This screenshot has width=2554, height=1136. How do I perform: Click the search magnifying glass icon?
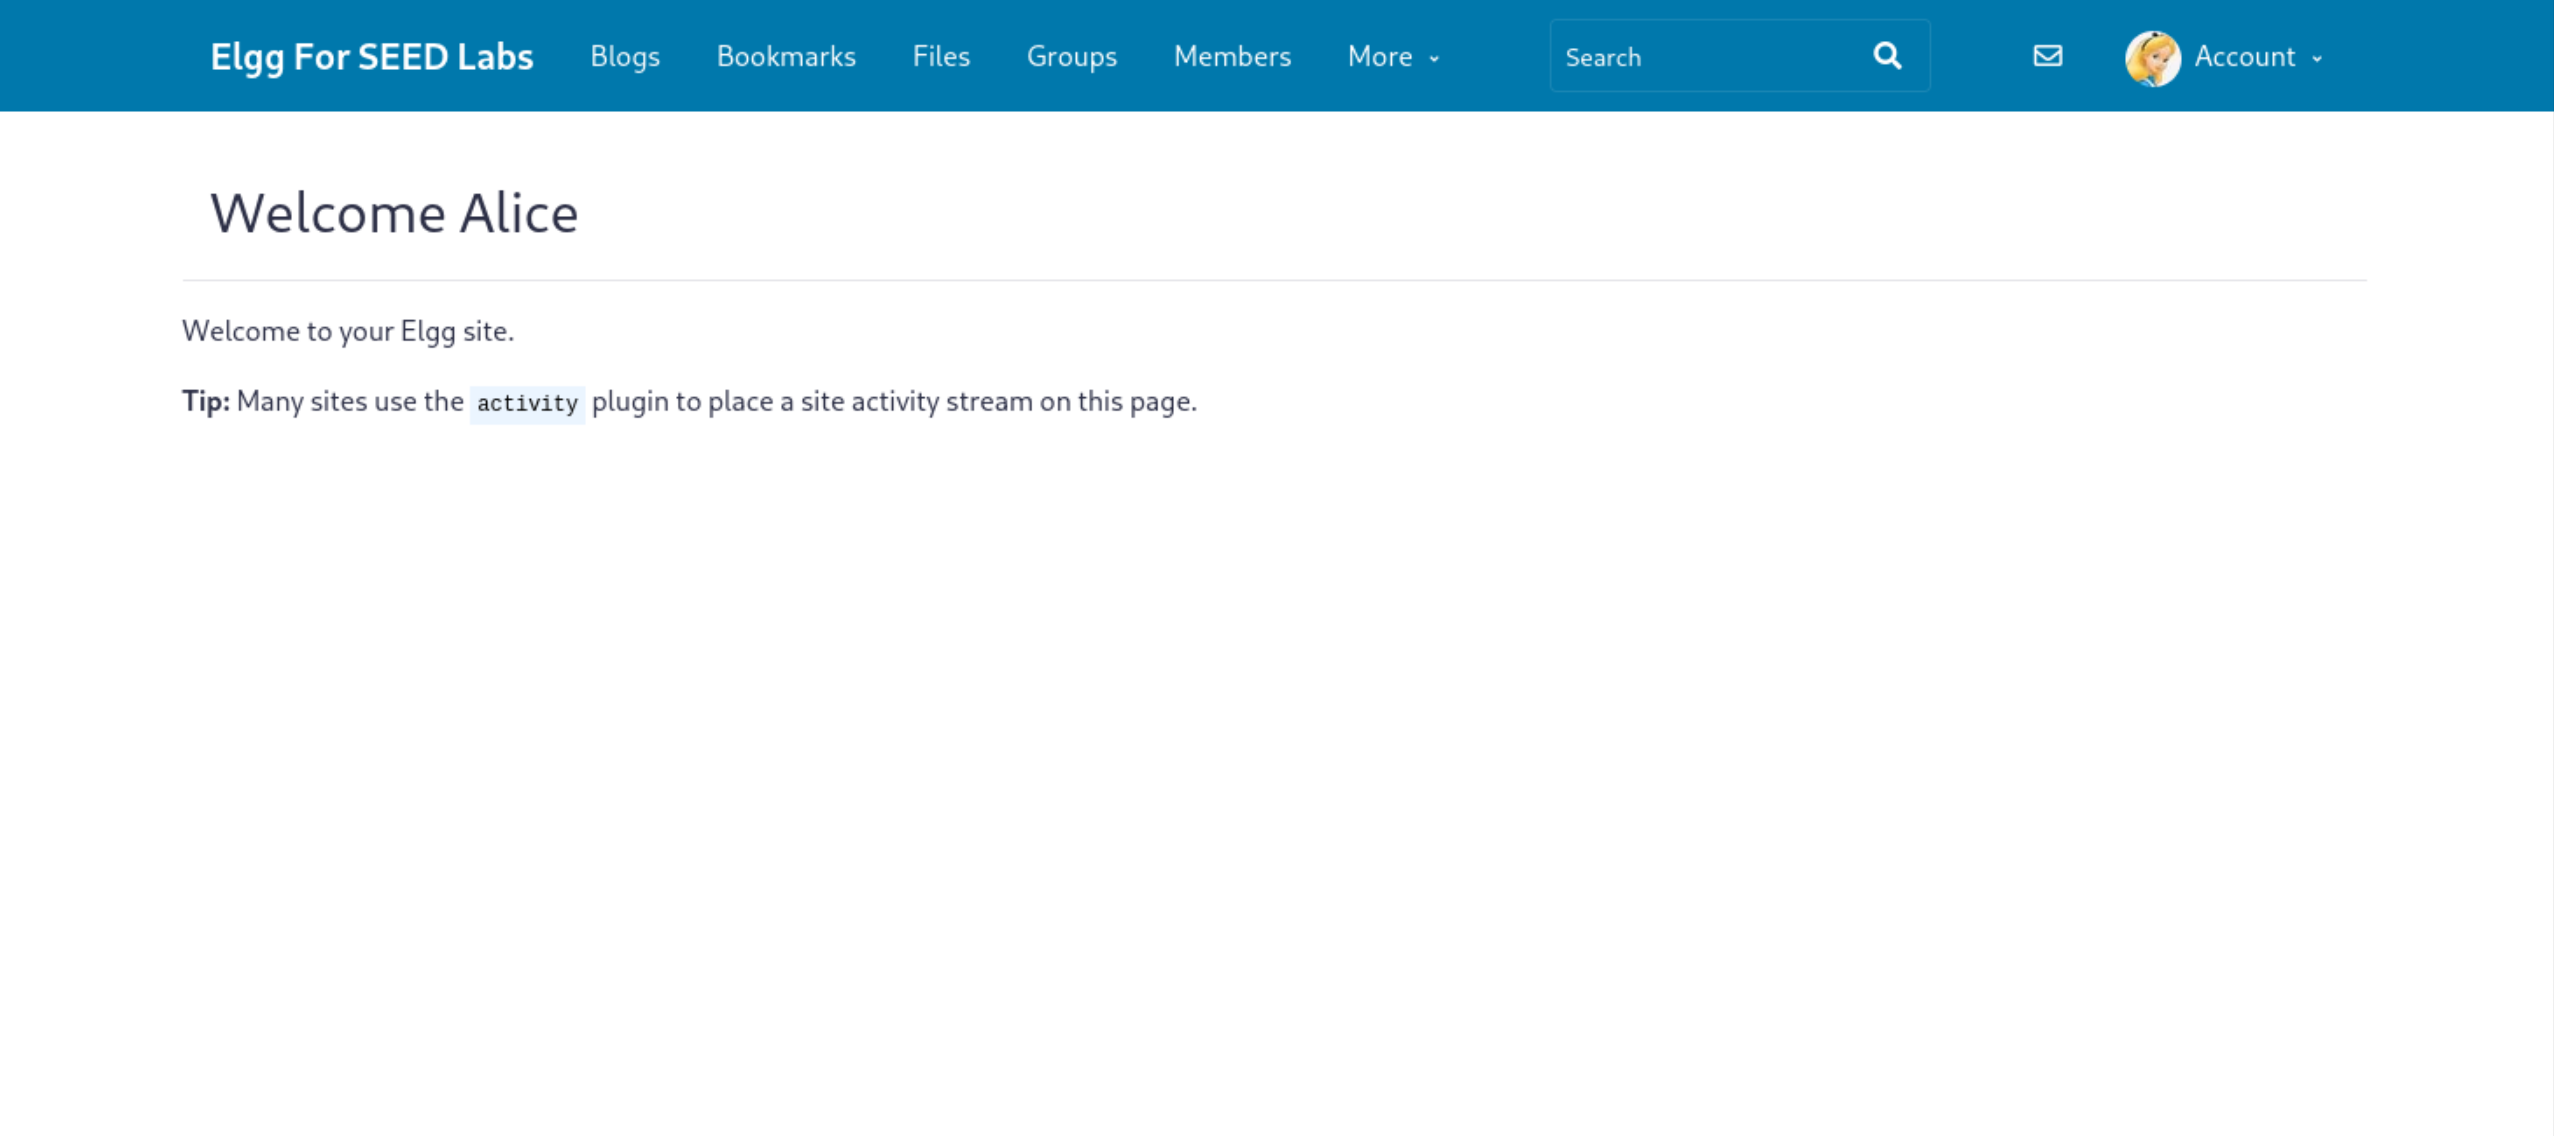1887,56
